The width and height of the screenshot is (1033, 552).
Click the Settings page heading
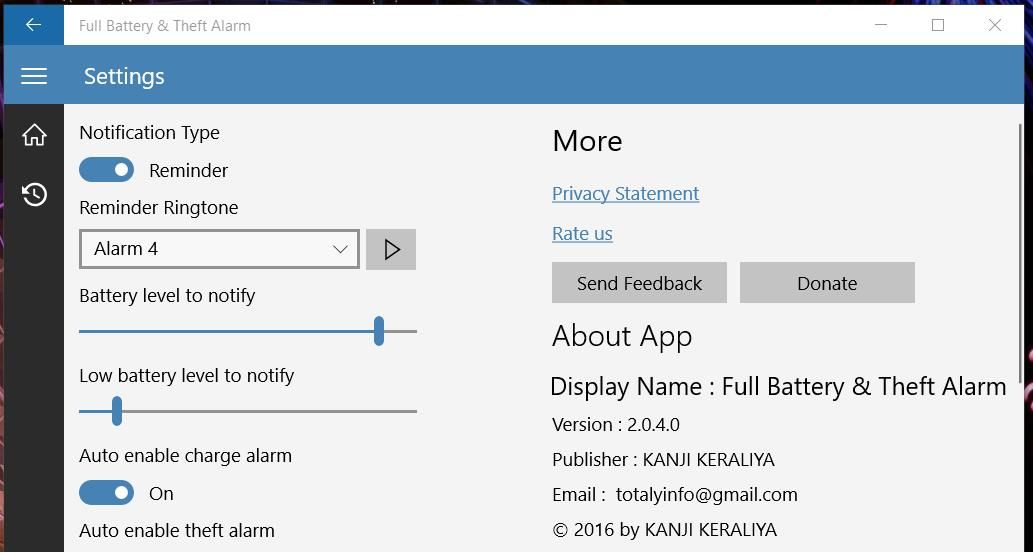tap(124, 76)
